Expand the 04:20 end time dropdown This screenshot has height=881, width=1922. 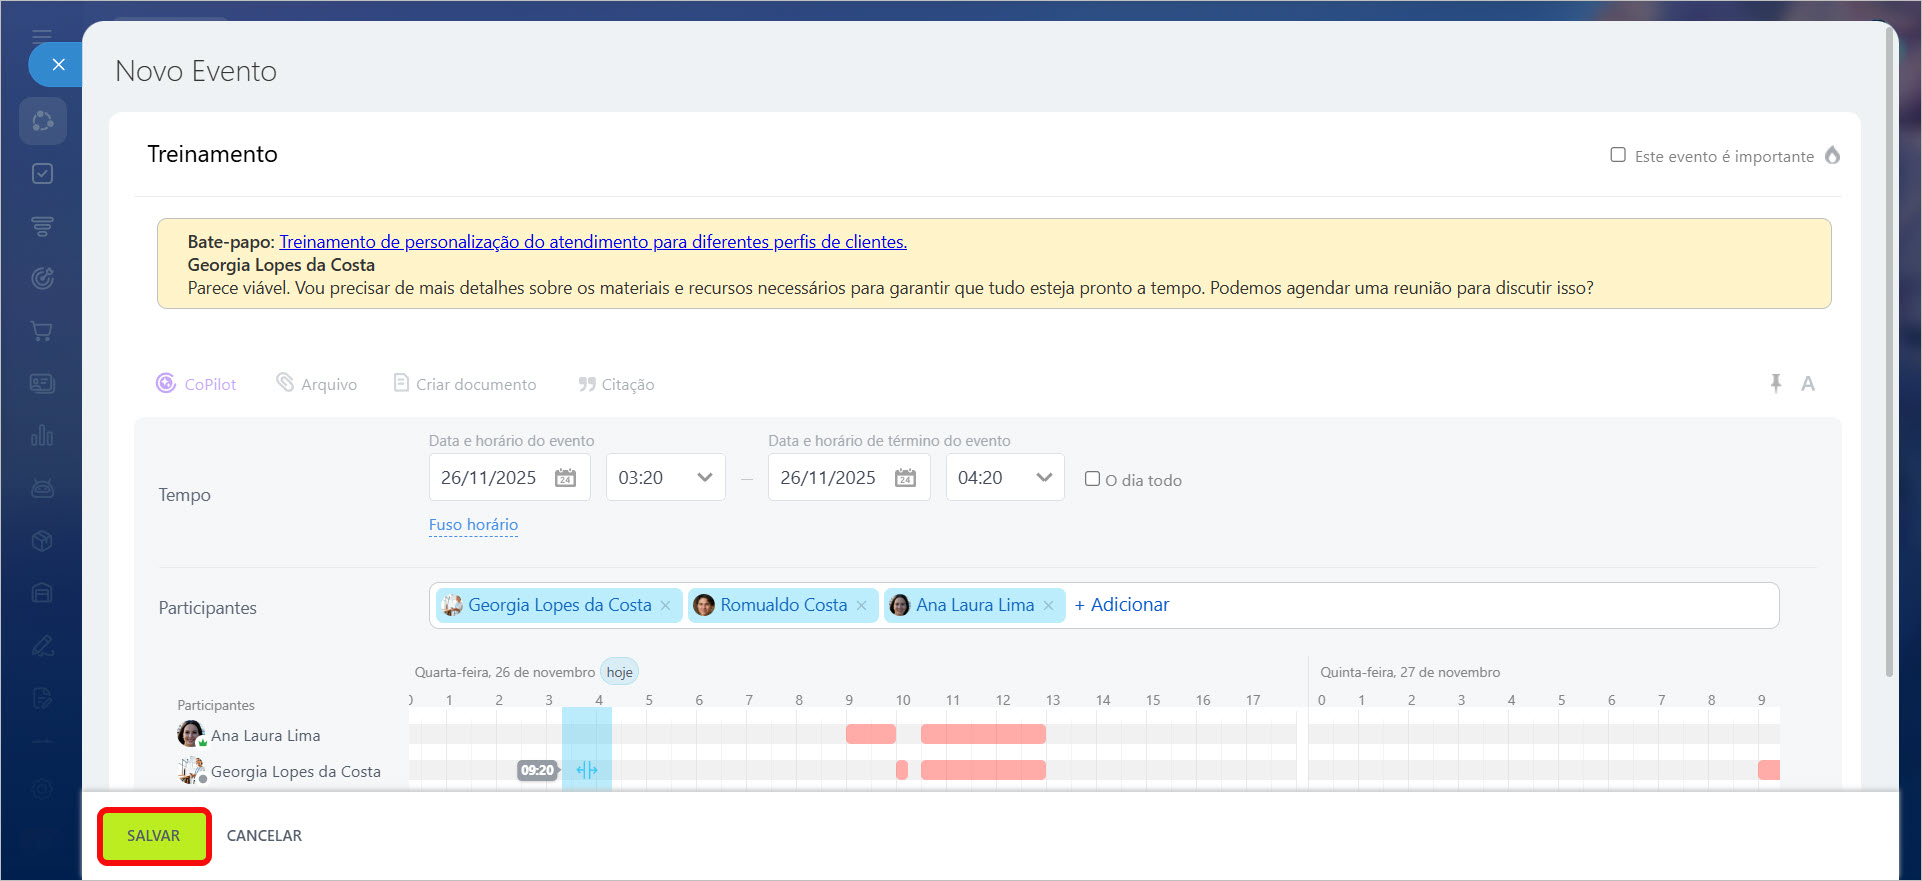(x=1044, y=478)
